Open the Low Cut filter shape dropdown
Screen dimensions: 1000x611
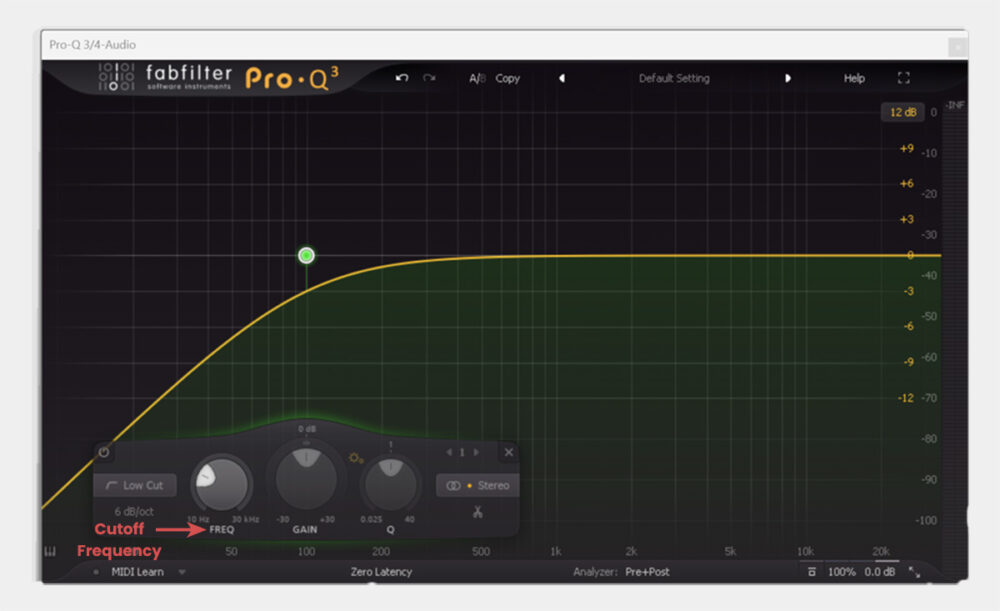click(134, 485)
